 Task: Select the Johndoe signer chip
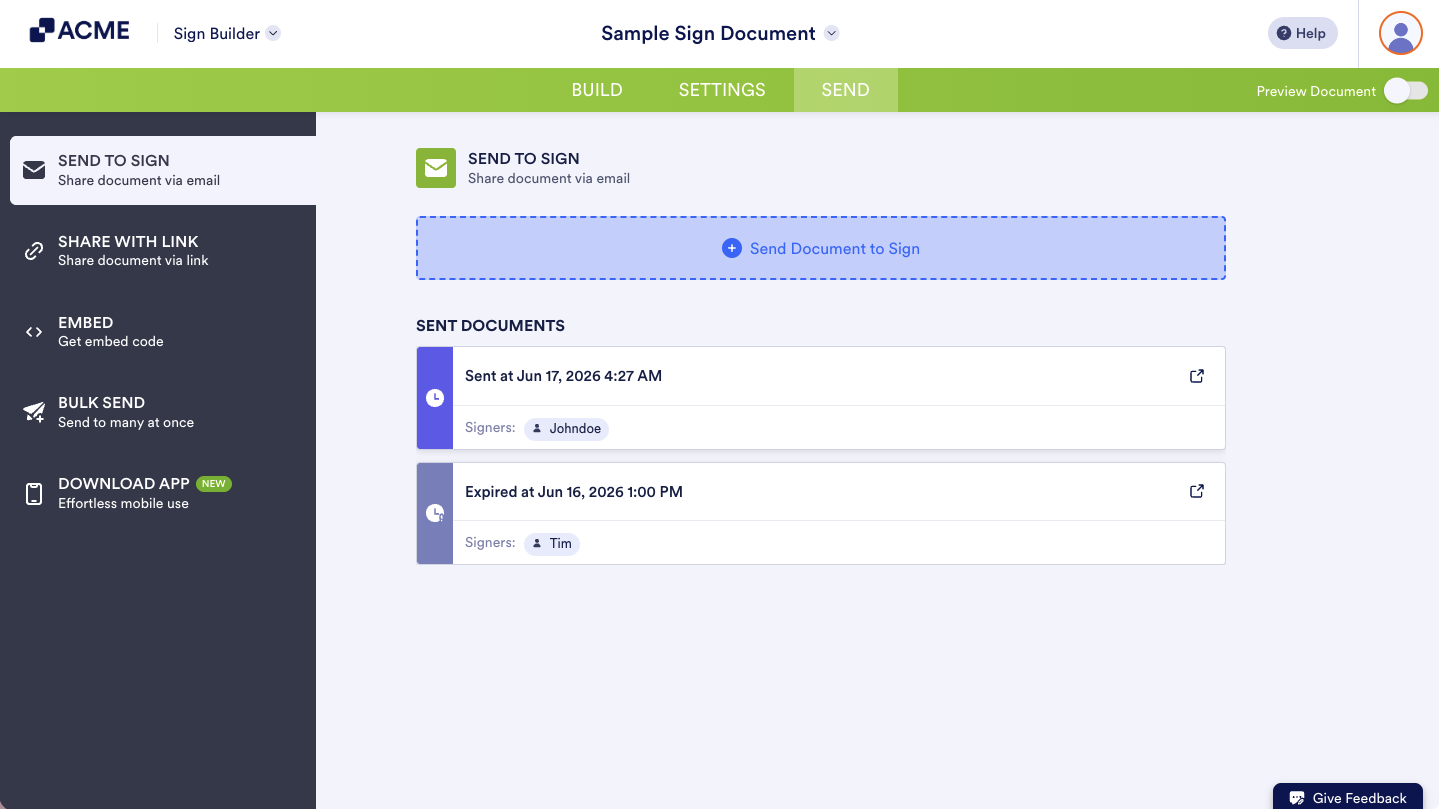click(x=567, y=428)
